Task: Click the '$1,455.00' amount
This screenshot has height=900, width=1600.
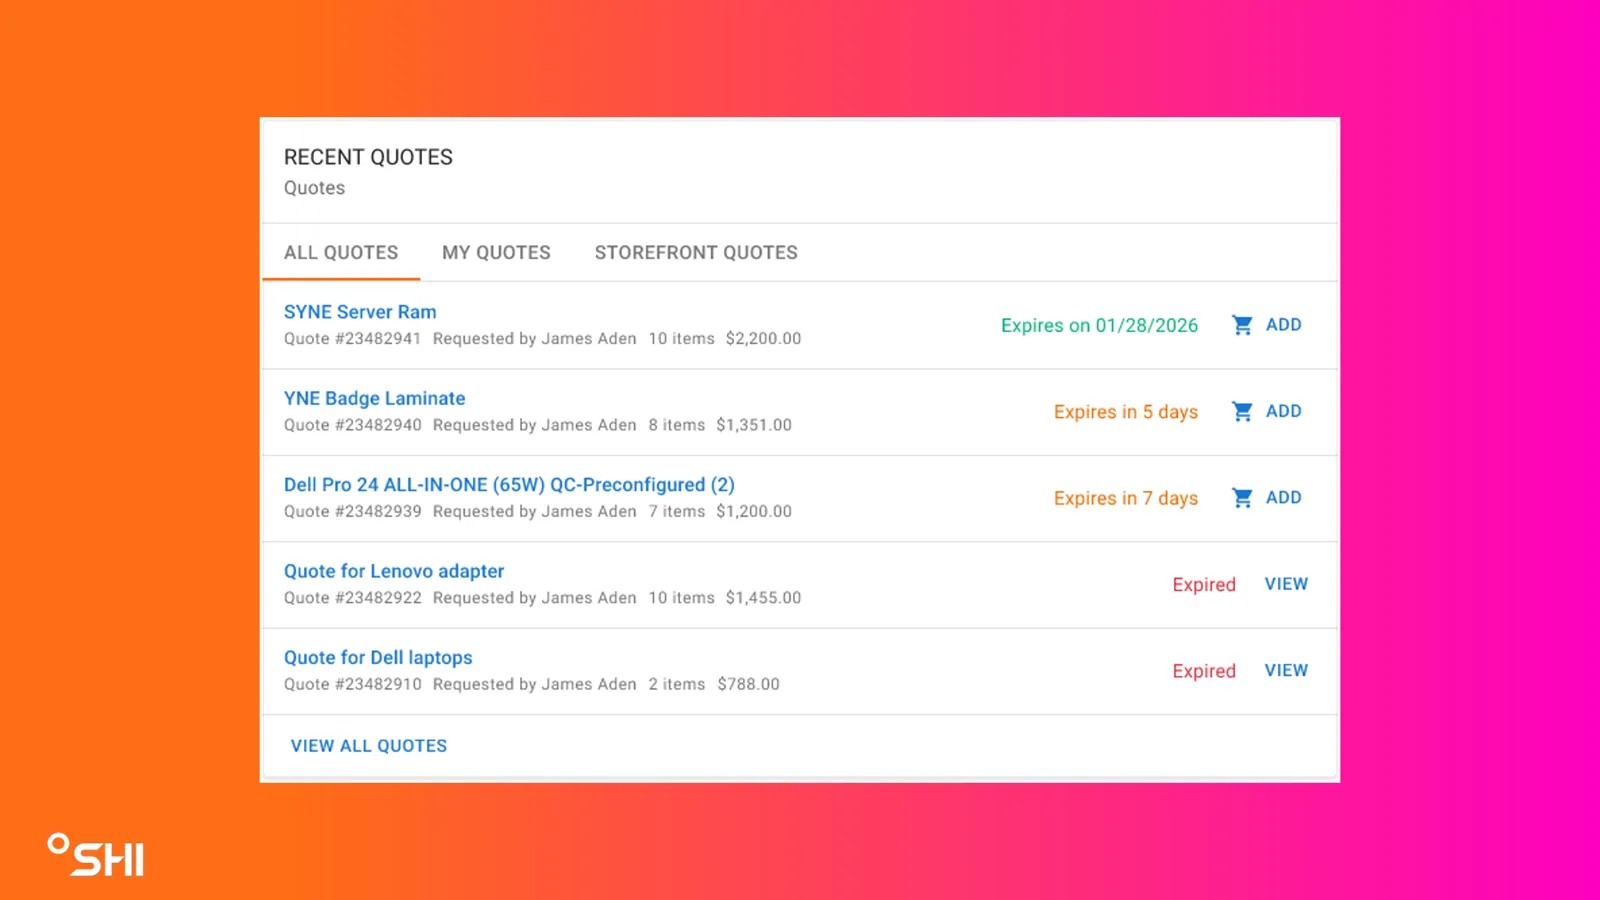Action: 763,598
